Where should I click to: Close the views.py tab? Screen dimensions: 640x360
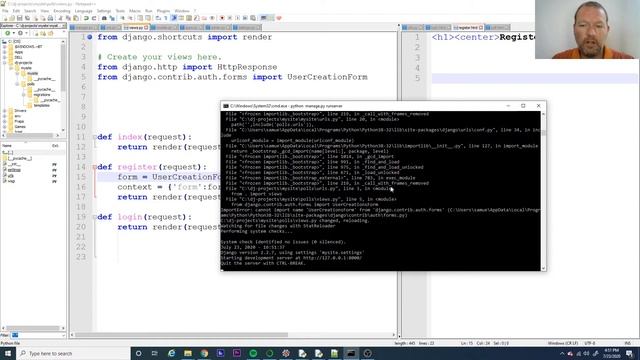(x=146, y=27)
